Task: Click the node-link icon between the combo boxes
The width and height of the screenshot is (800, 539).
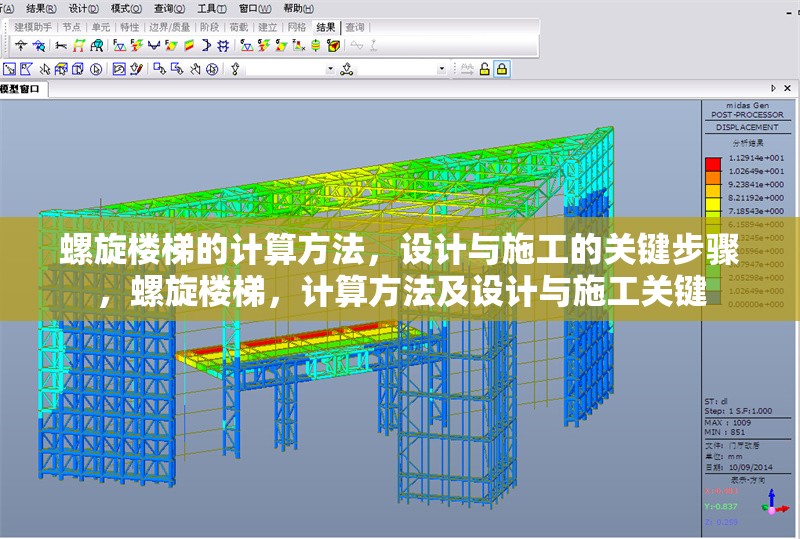Action: [x=347, y=69]
